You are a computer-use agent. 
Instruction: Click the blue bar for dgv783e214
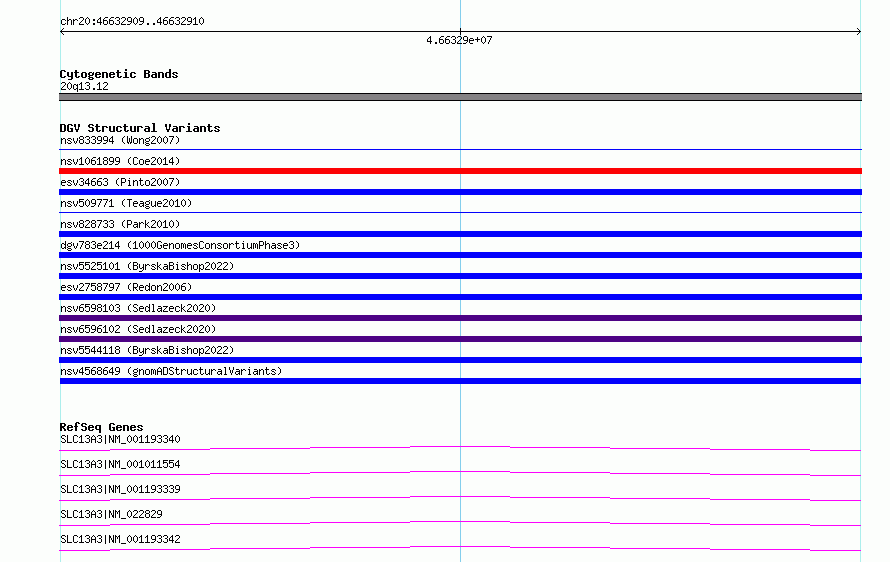click(460, 255)
